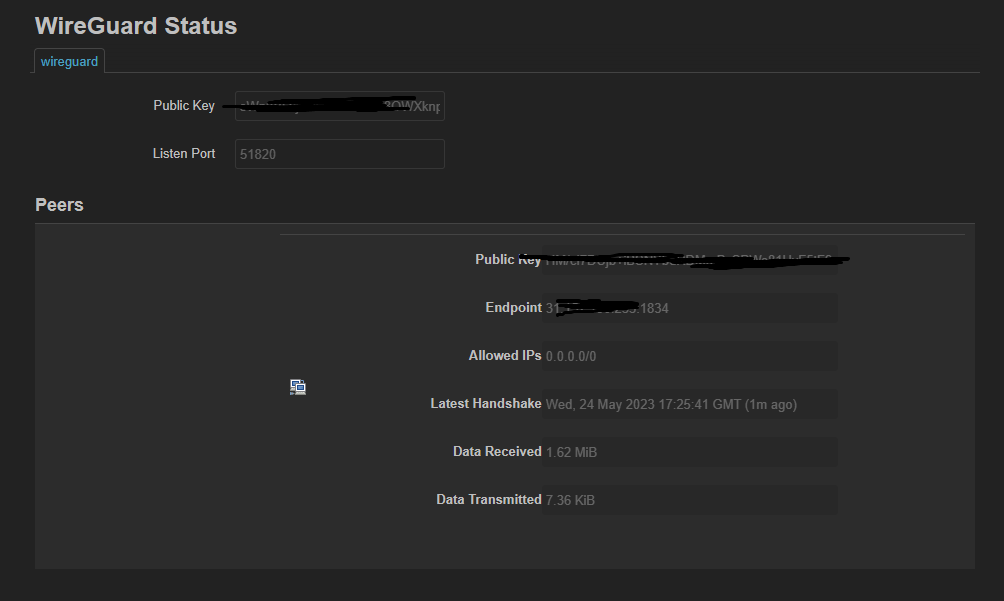Click the Data Received value 1.62 MiB
Image resolution: width=1004 pixels, height=601 pixels.
click(690, 452)
